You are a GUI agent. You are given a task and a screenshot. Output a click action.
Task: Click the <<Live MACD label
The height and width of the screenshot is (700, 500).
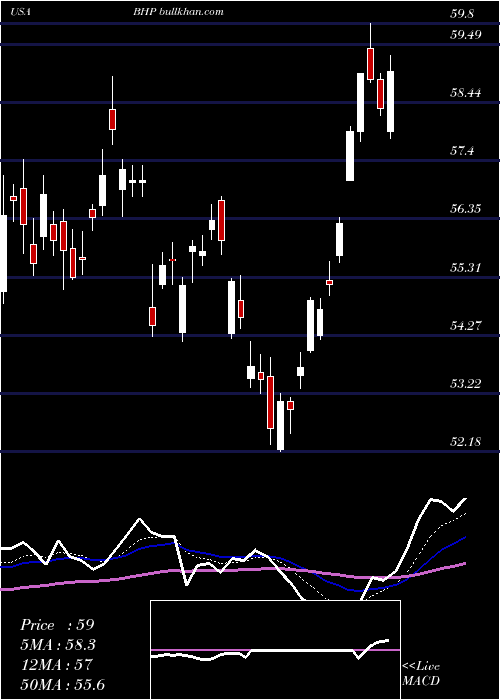click(421, 673)
